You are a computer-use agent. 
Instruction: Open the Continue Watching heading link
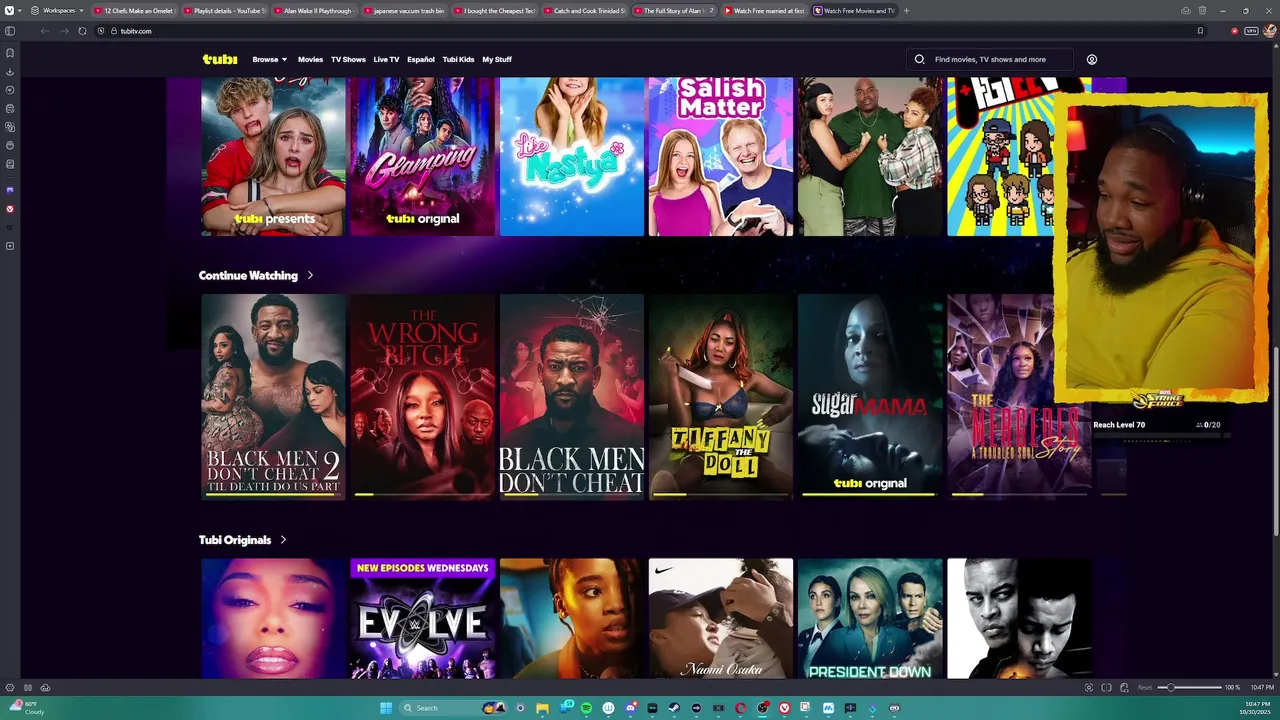click(x=248, y=275)
